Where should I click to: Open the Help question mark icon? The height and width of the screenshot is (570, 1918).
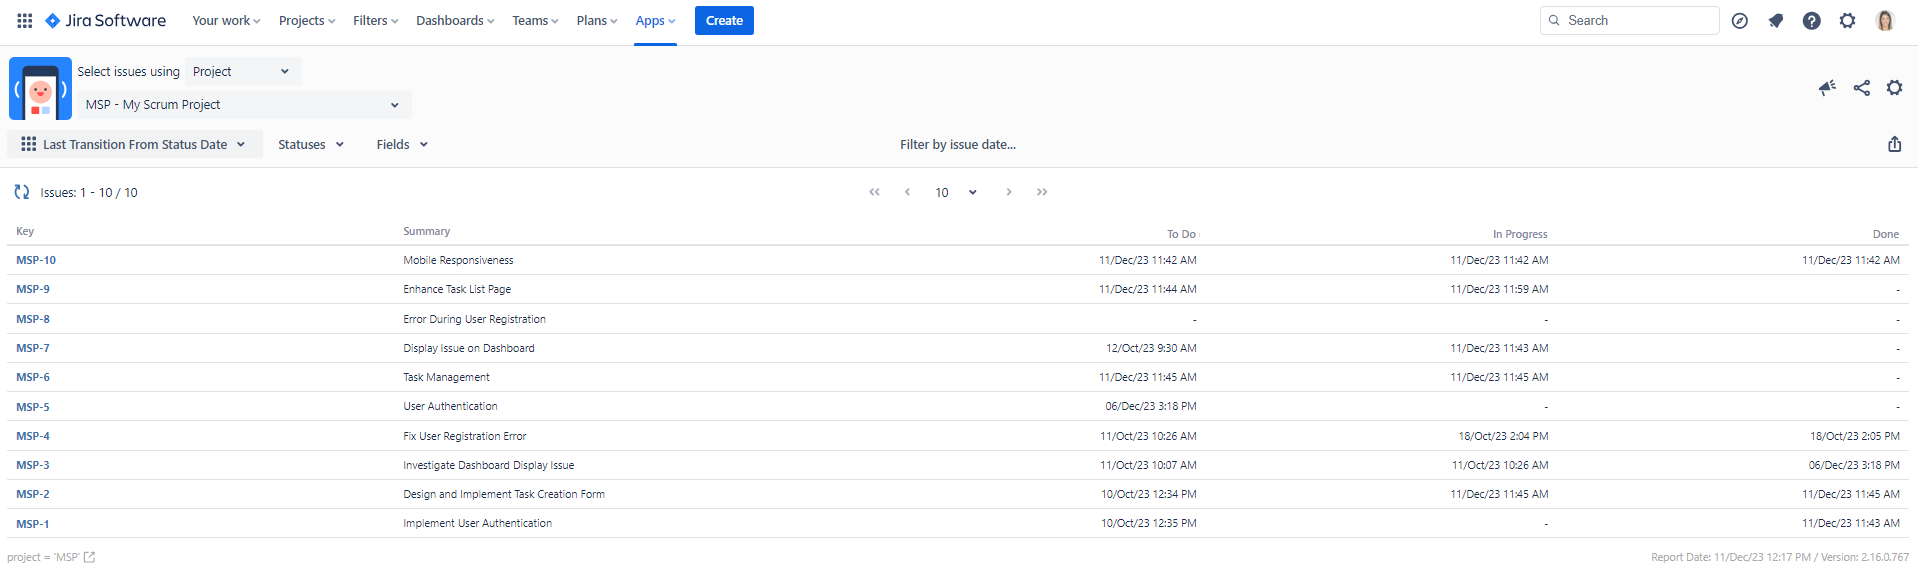[1811, 20]
